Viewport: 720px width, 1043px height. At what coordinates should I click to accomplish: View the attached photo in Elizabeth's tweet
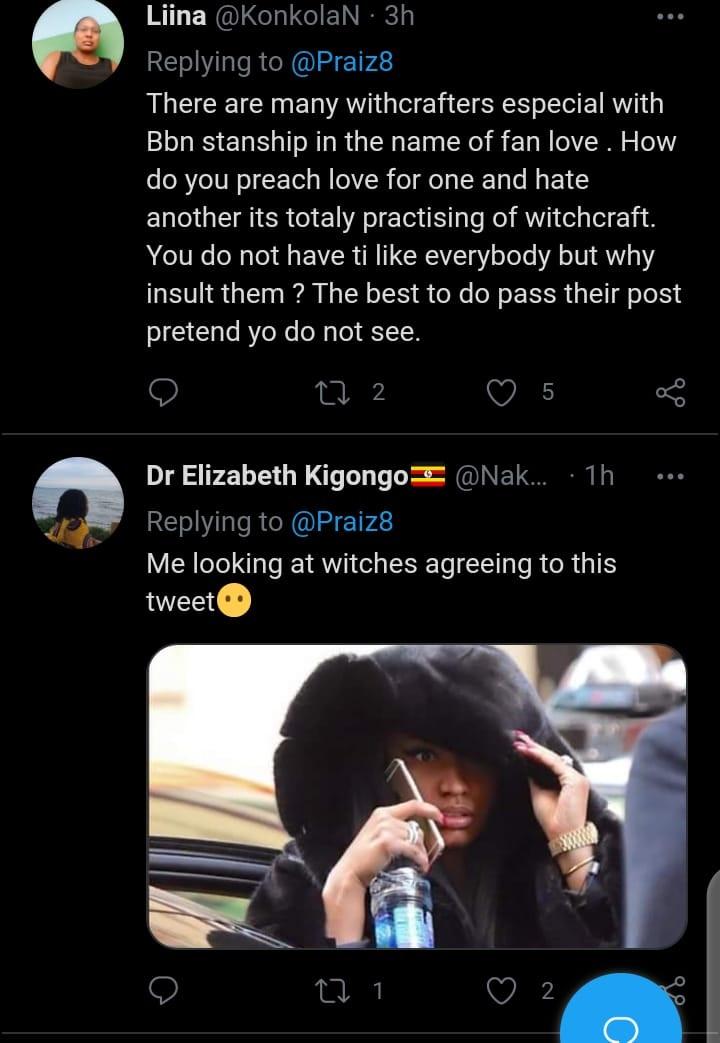417,796
